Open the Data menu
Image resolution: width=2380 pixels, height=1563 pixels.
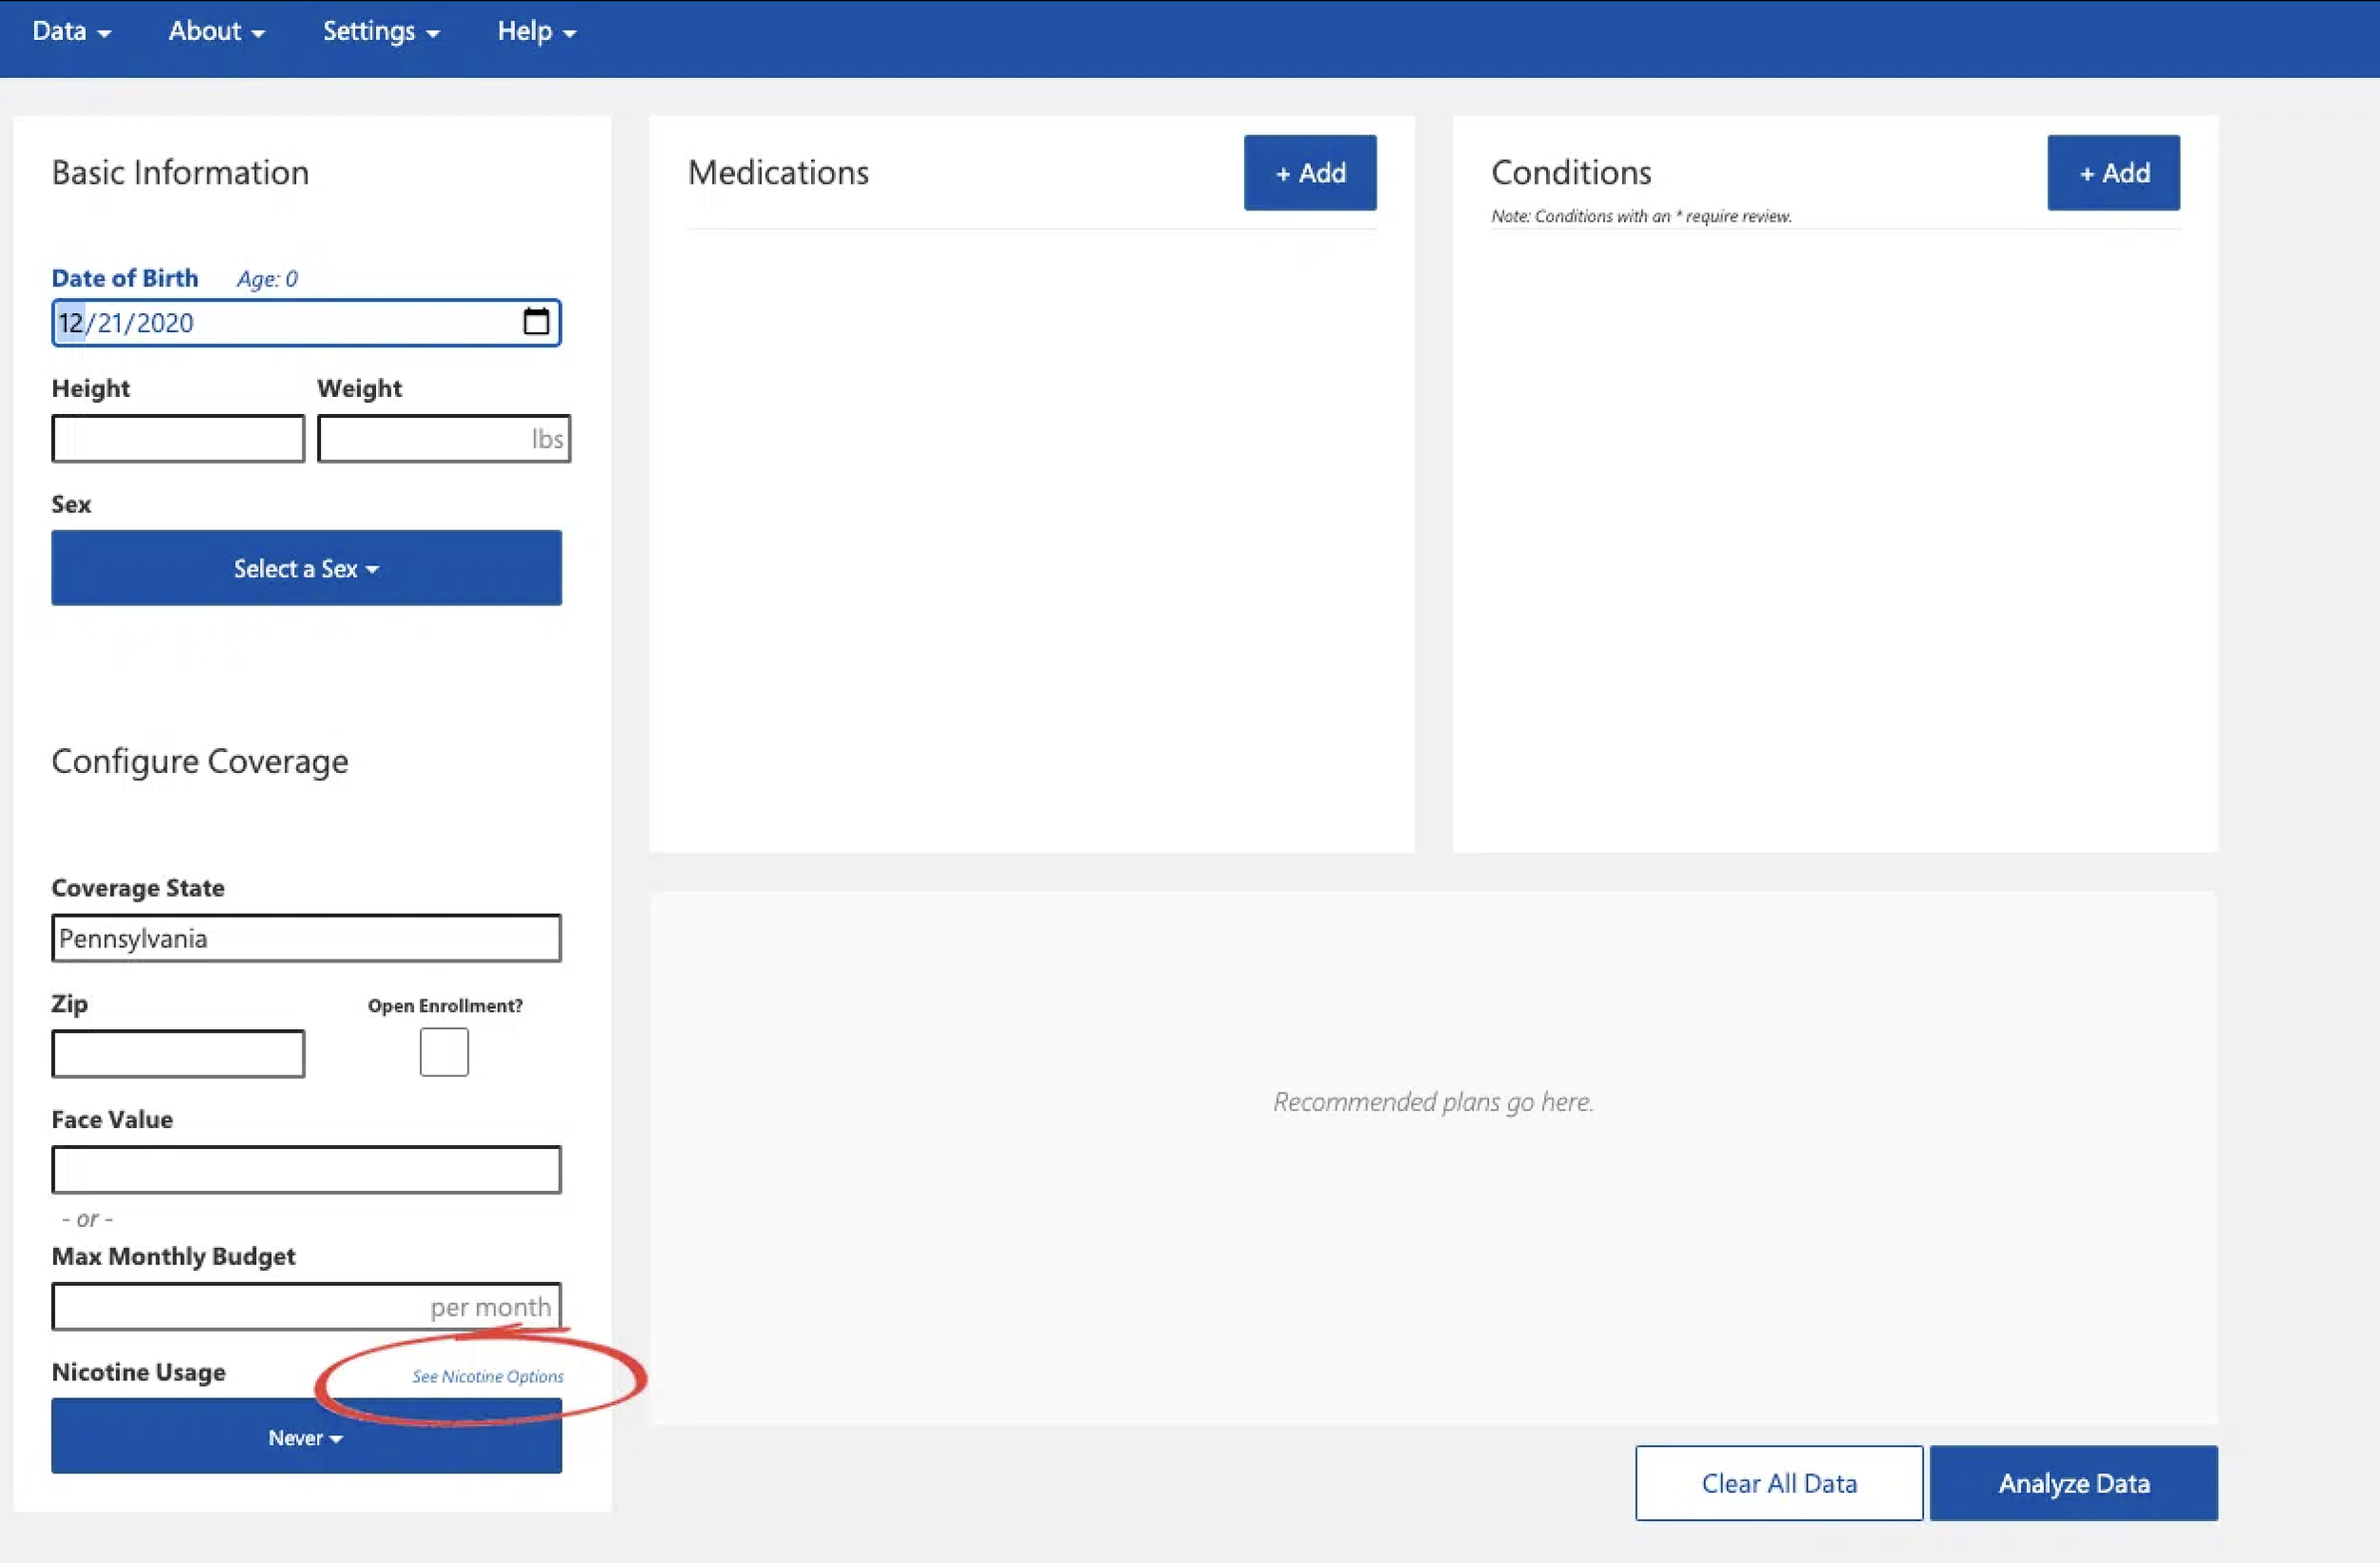click(70, 32)
